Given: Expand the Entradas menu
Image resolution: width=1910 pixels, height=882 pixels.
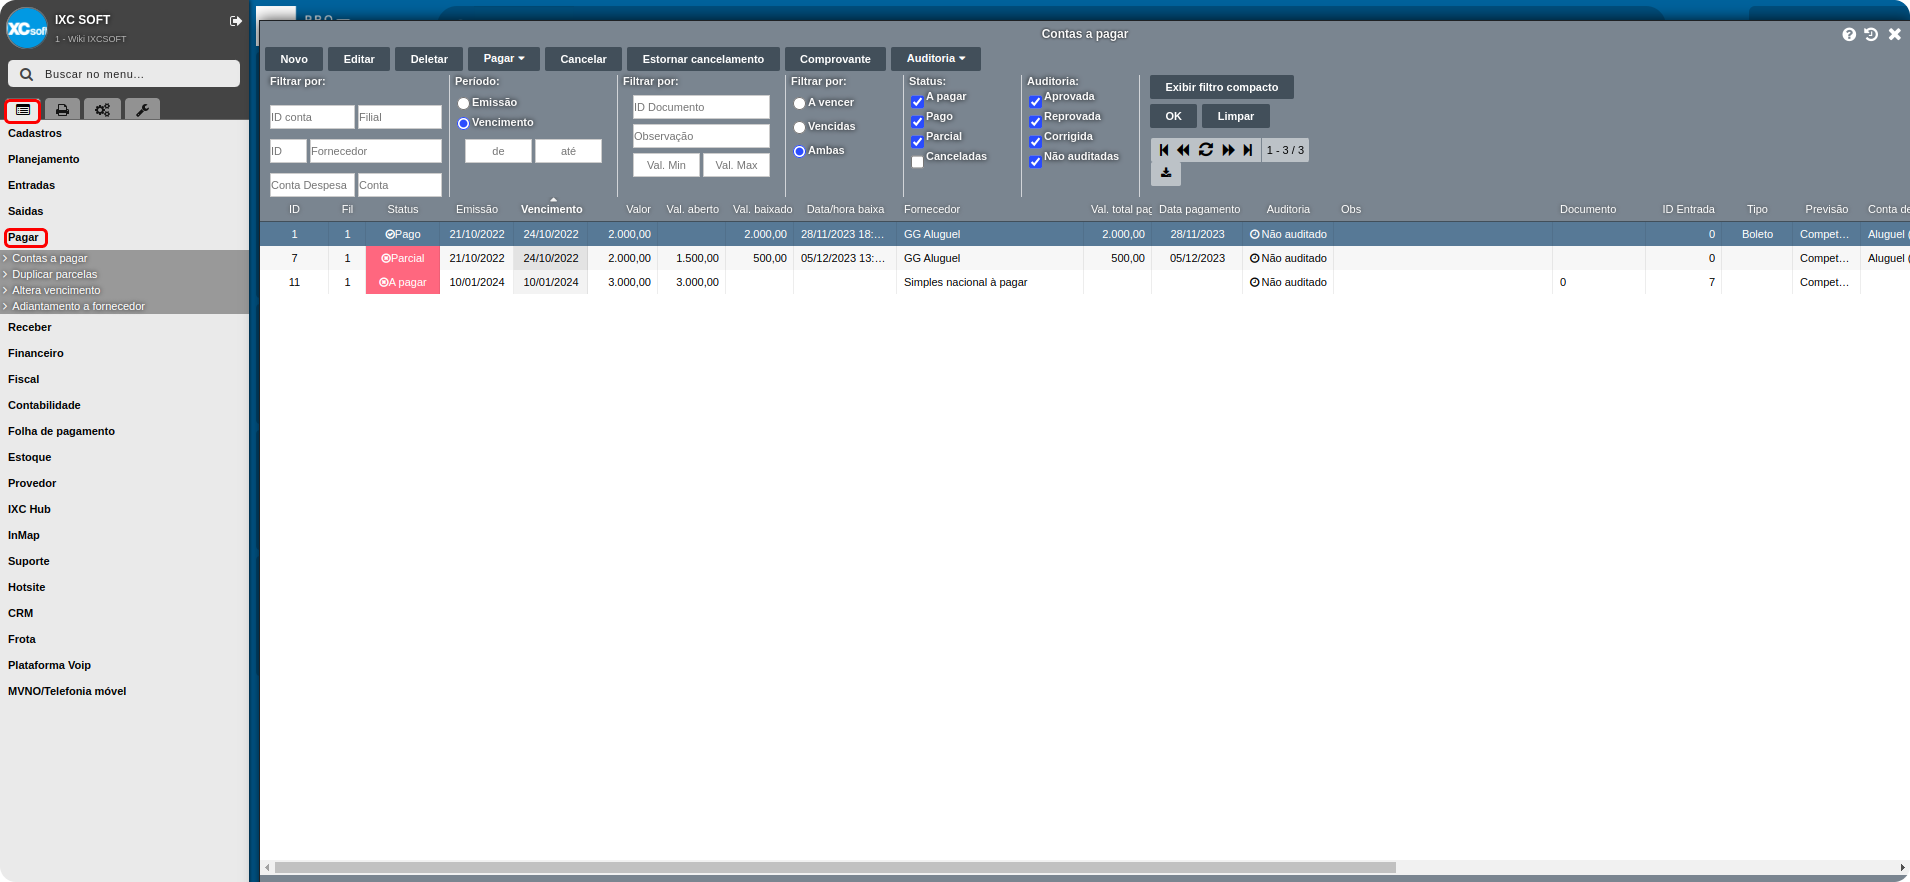Looking at the screenshot, I should [32, 185].
